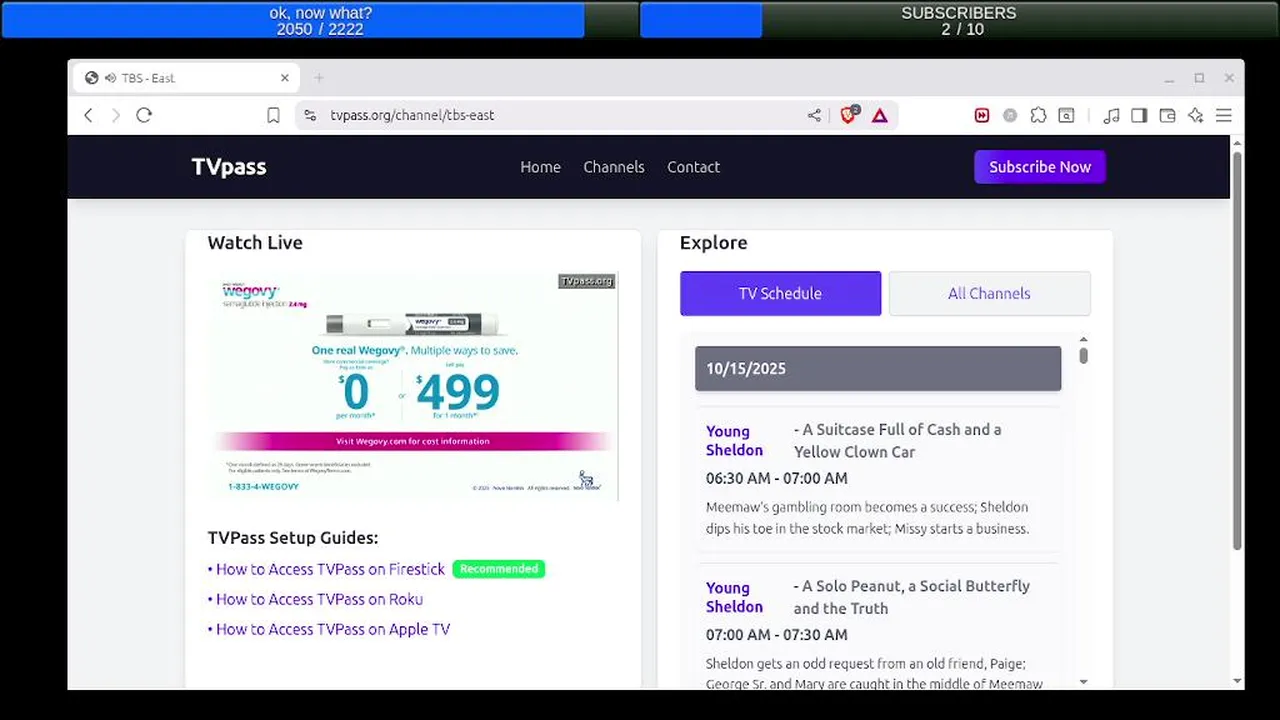The height and width of the screenshot is (720, 1280).
Task: Open the Contact nav link
Action: [693, 167]
